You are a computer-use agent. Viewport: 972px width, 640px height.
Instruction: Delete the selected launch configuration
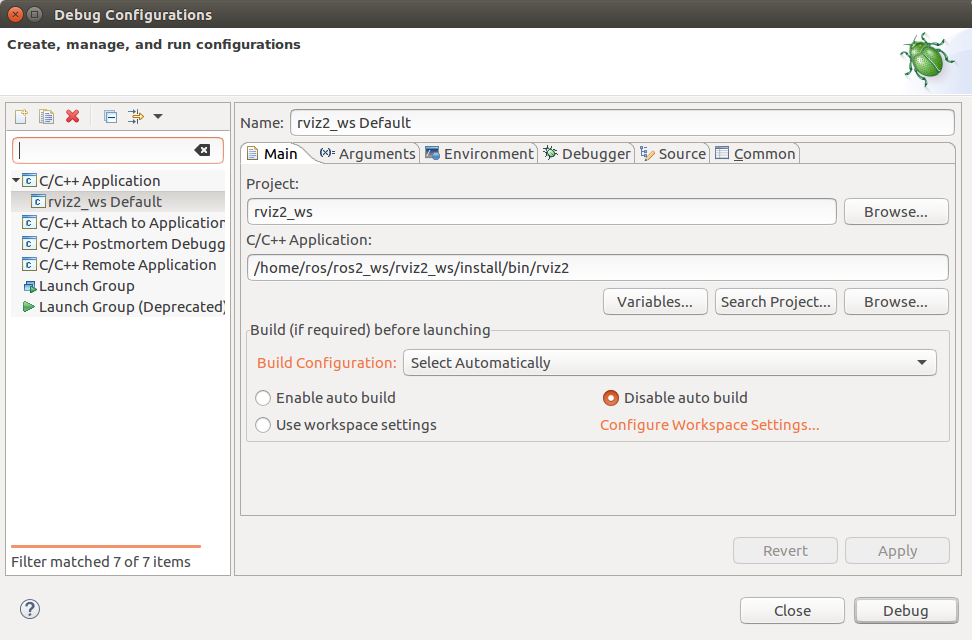pyautogui.click(x=72, y=117)
